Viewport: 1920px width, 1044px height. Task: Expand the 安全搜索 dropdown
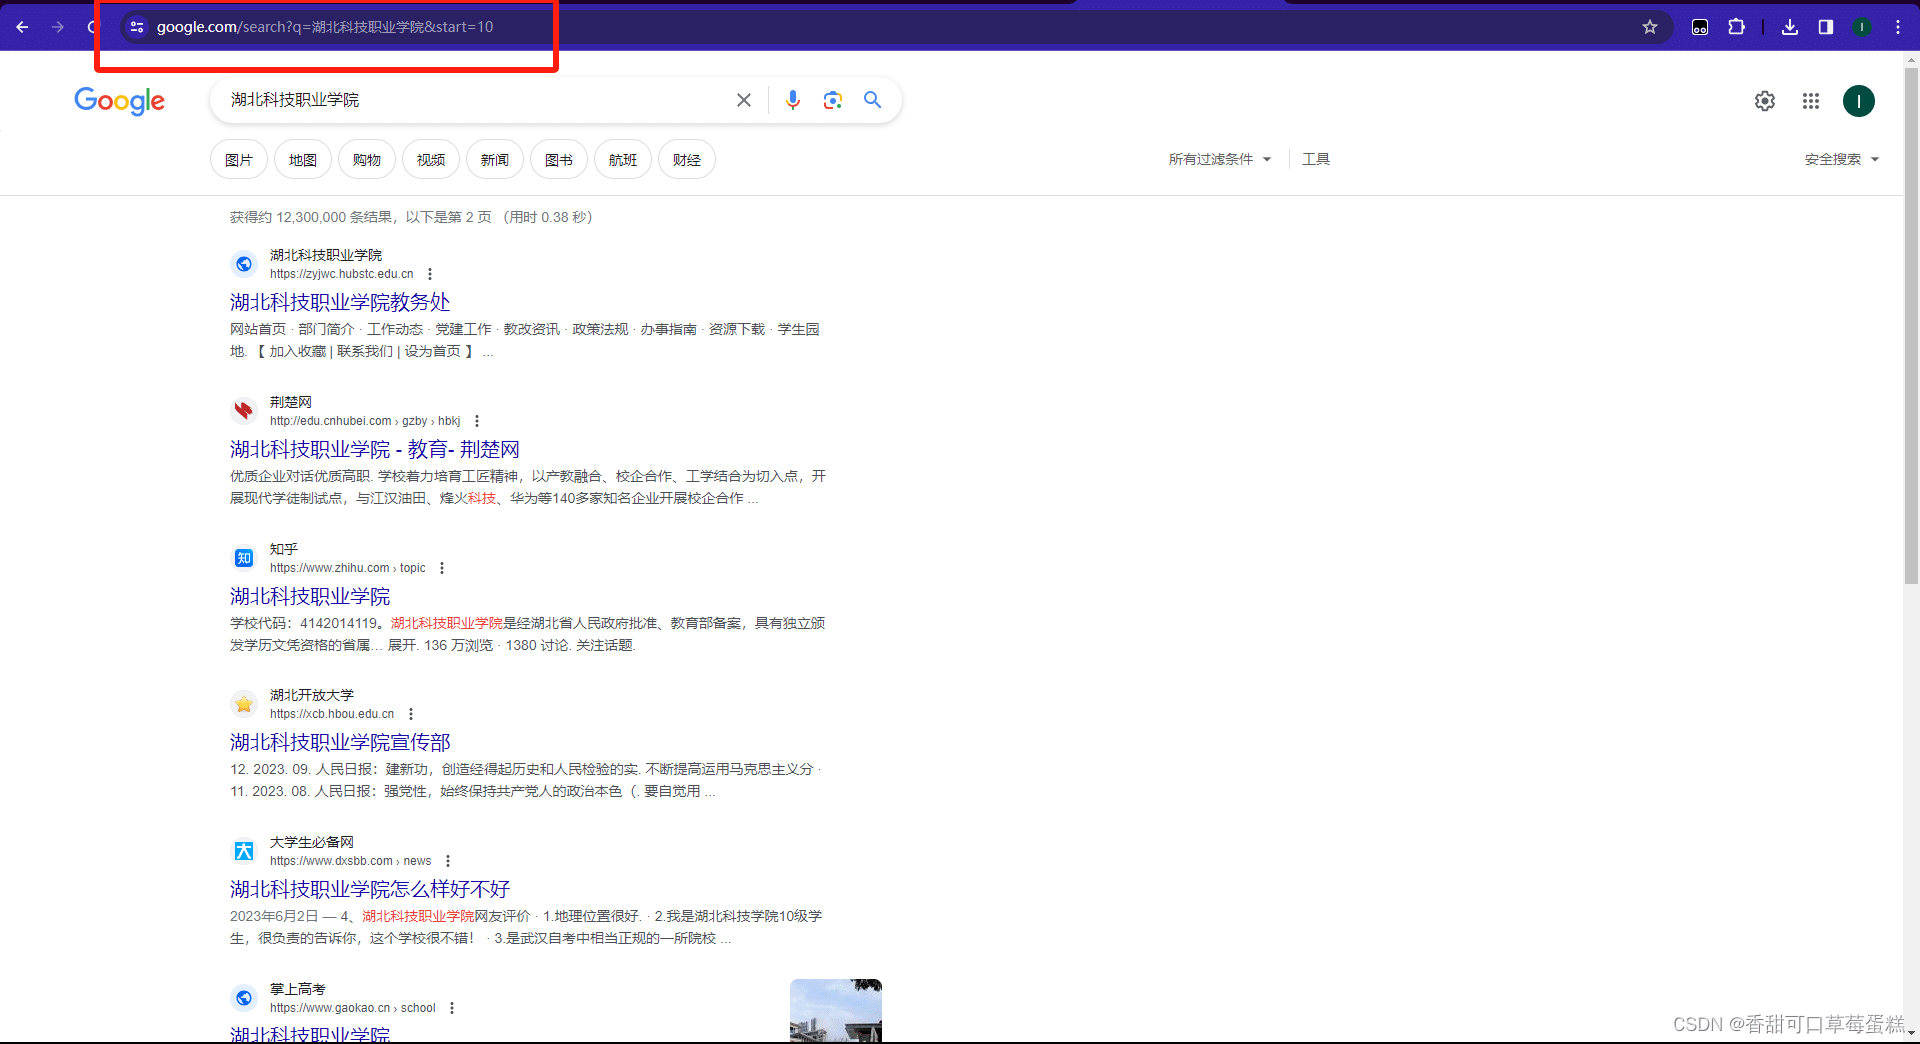(x=1842, y=159)
